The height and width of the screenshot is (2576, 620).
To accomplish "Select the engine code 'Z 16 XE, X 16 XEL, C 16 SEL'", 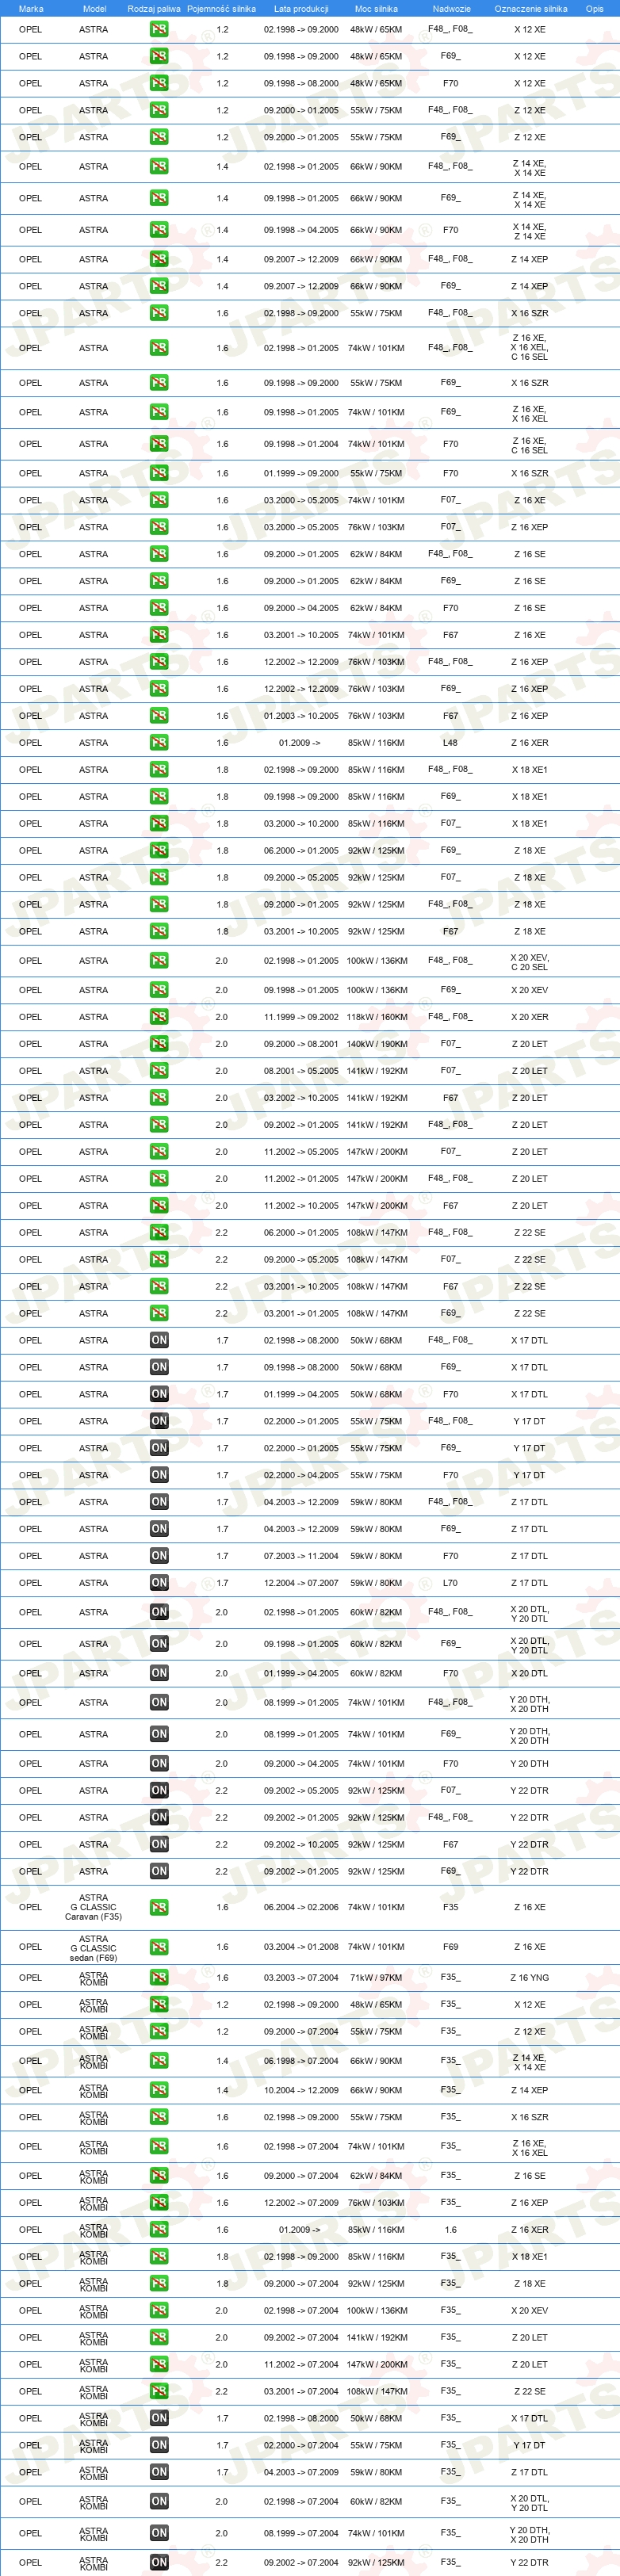I will coord(530,348).
